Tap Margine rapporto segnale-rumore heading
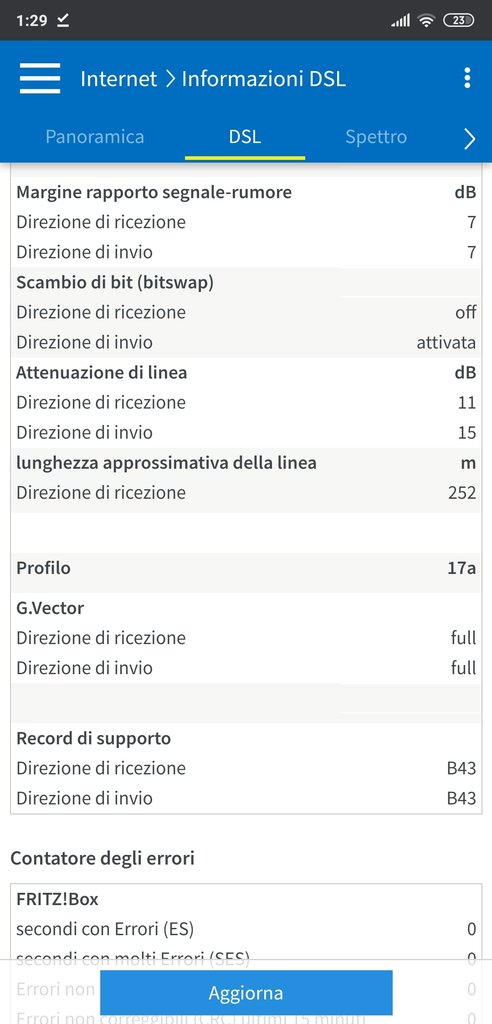The image size is (492, 1024). pos(154,193)
